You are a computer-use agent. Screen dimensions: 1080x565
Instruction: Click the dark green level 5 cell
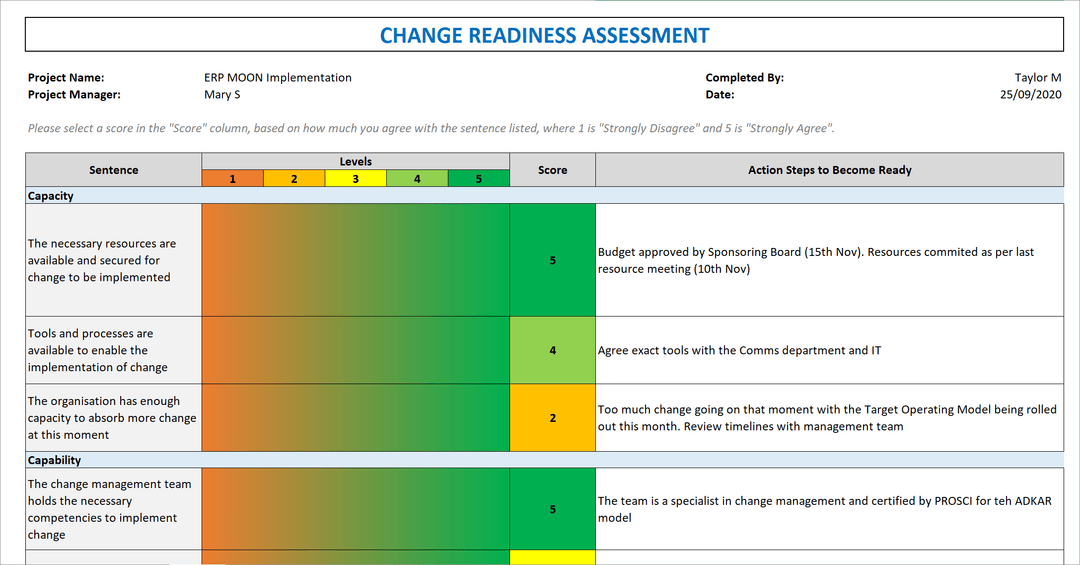(x=478, y=179)
